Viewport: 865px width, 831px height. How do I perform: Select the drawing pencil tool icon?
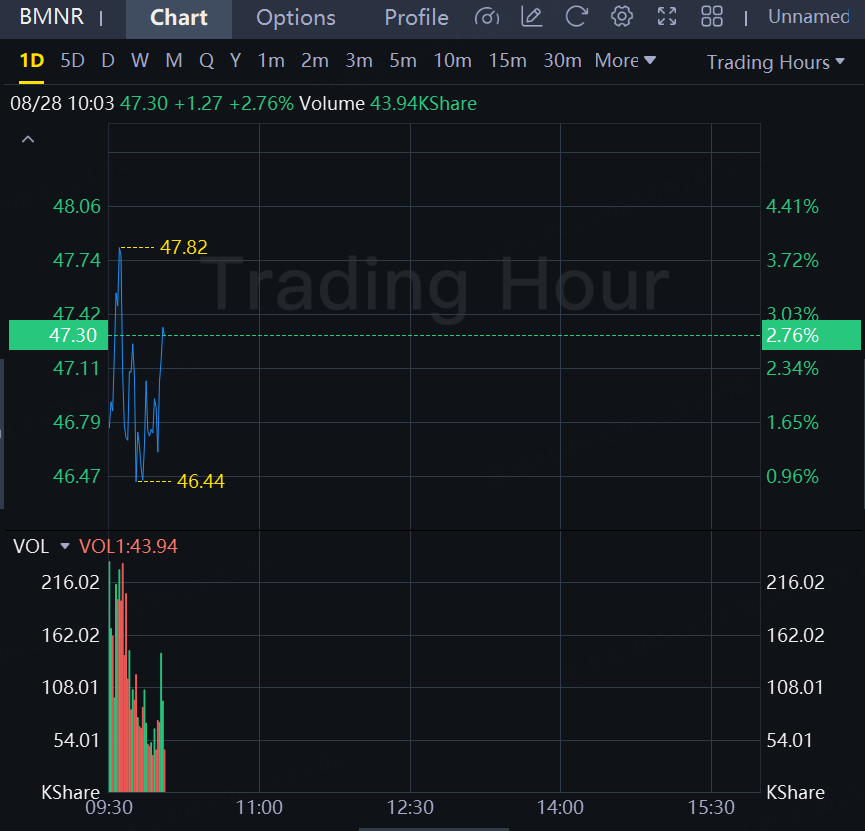(x=532, y=17)
